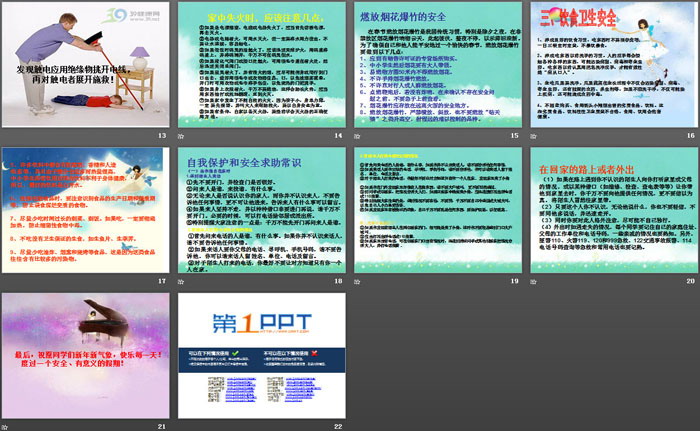Screen dimensions: 700x431
Task: Click animation star icon under slide 14
Action: click(181, 136)
